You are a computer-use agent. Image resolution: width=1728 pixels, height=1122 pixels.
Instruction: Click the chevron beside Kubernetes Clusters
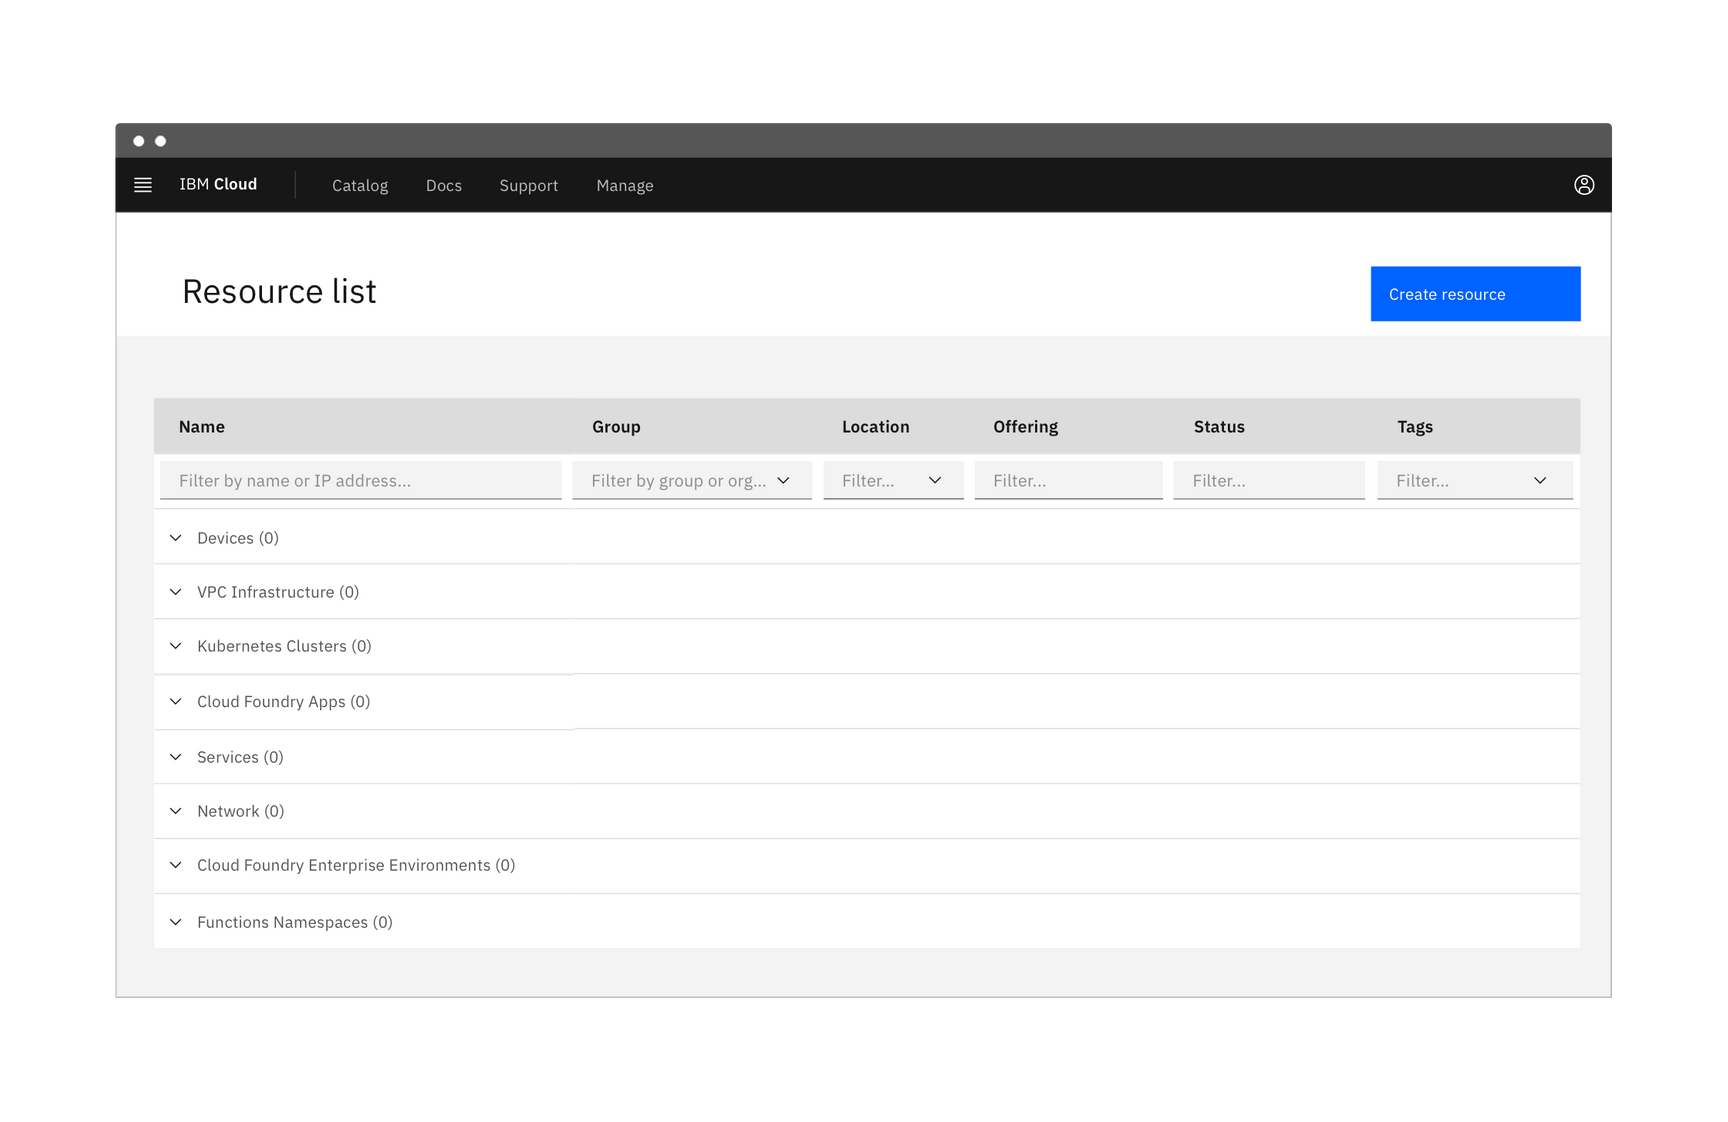pyautogui.click(x=176, y=646)
